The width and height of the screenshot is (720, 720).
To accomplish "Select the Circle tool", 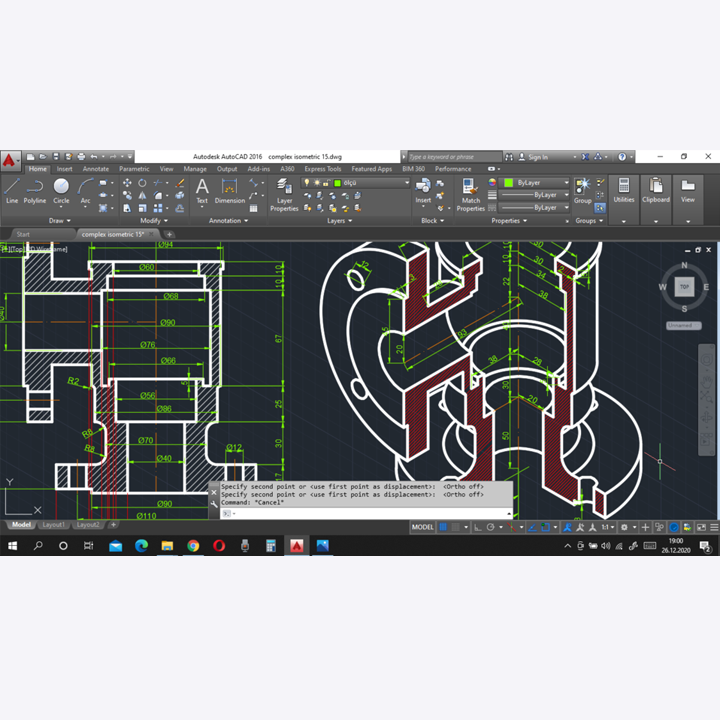I will [61, 190].
